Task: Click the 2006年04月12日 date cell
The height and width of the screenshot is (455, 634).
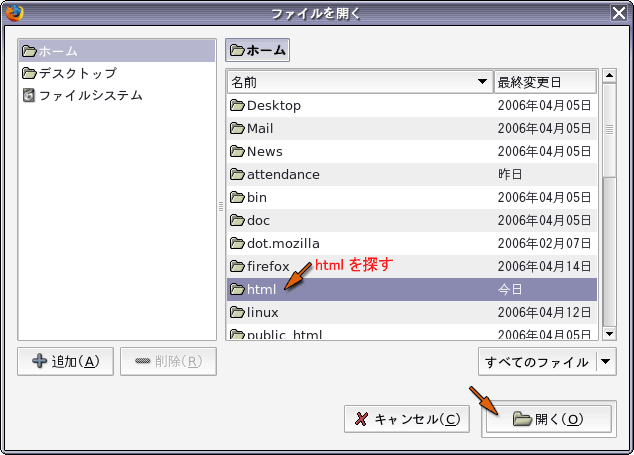Action: pos(544,313)
